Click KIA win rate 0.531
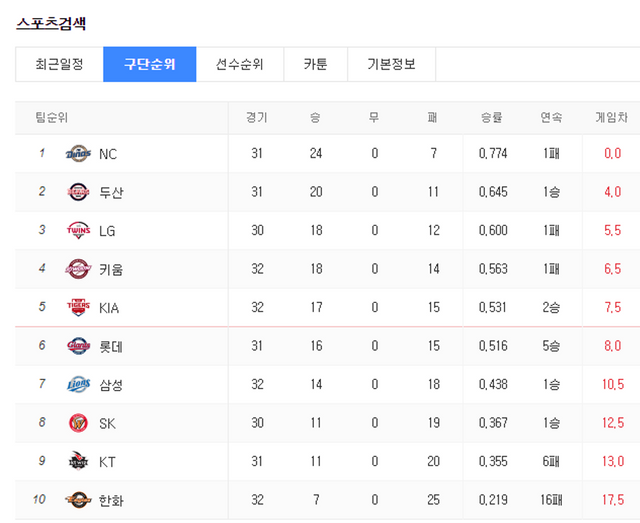This screenshot has height=523, width=640. pos(493,307)
